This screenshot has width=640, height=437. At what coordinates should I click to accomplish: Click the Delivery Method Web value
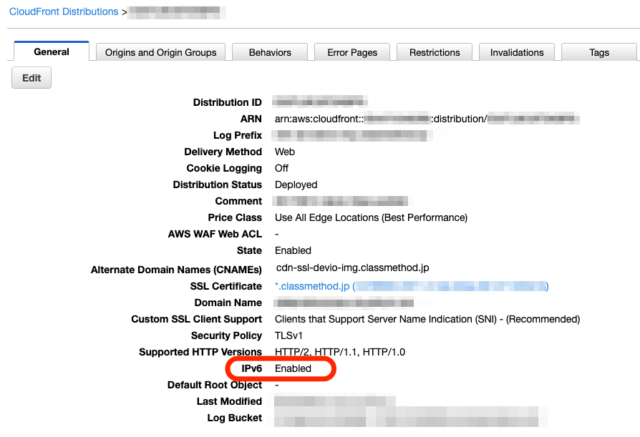[x=284, y=152]
